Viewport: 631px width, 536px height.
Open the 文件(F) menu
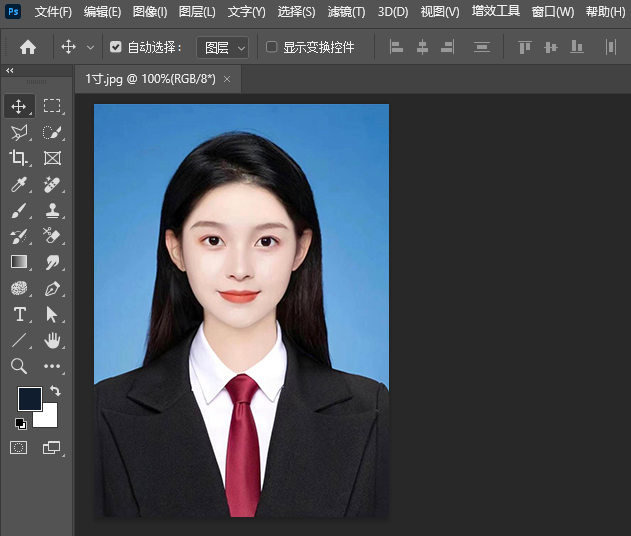(54, 12)
